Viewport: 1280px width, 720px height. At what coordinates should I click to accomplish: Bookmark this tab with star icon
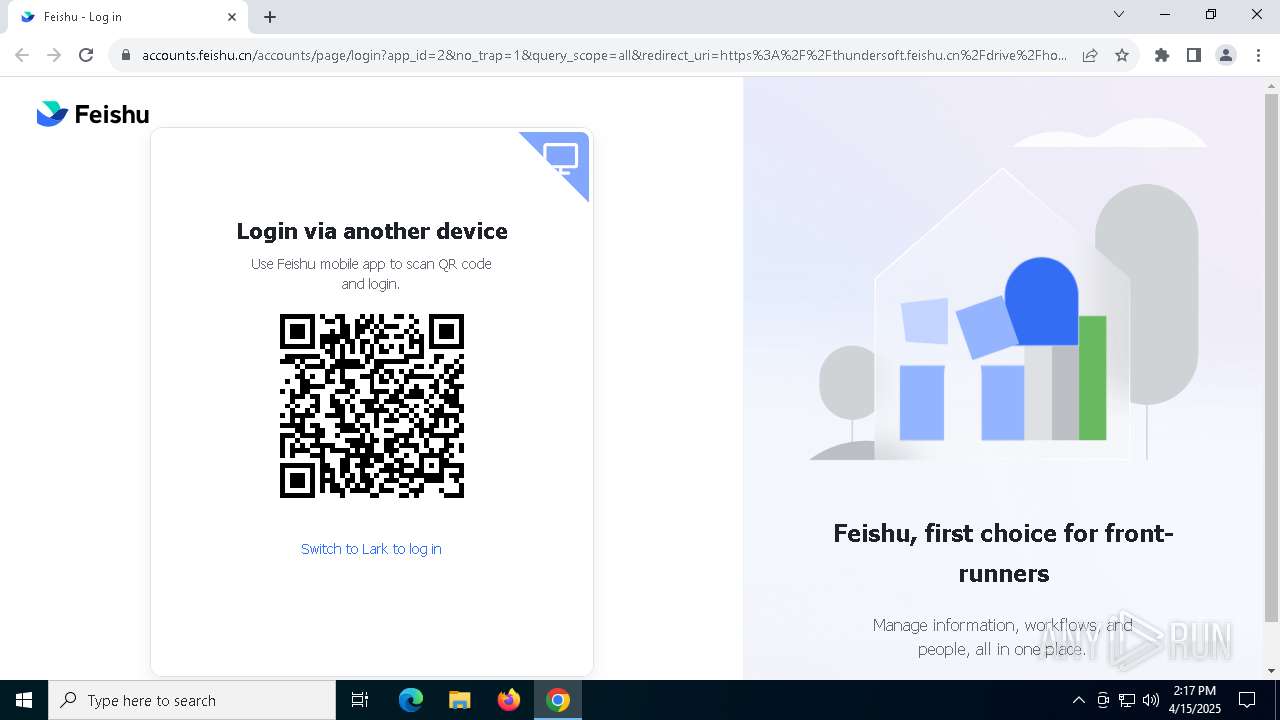pos(1122,55)
